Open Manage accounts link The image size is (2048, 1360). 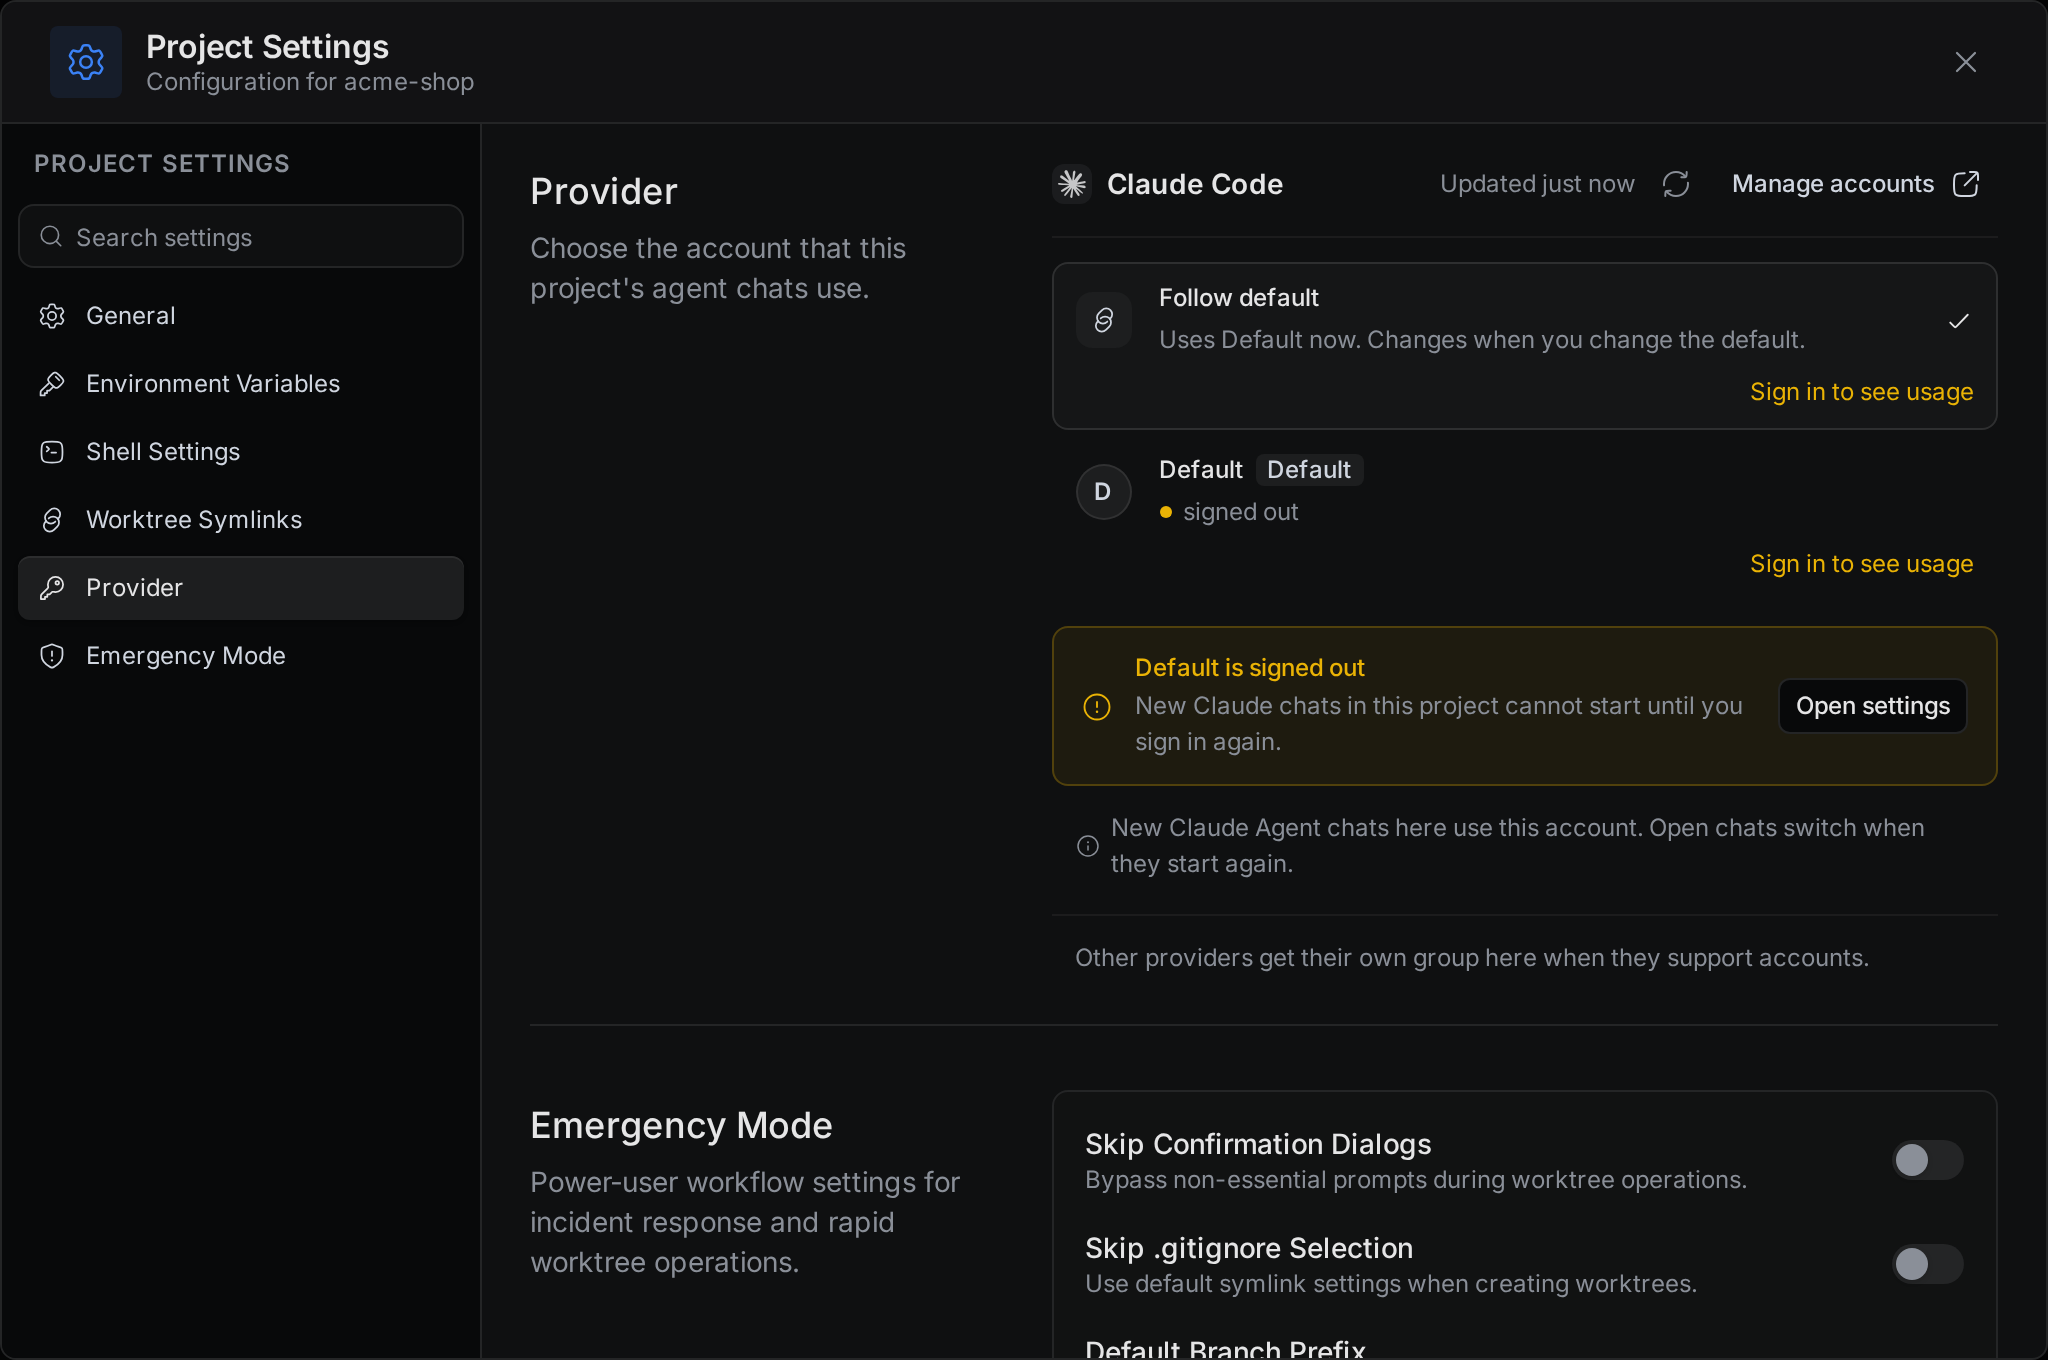[1855, 184]
